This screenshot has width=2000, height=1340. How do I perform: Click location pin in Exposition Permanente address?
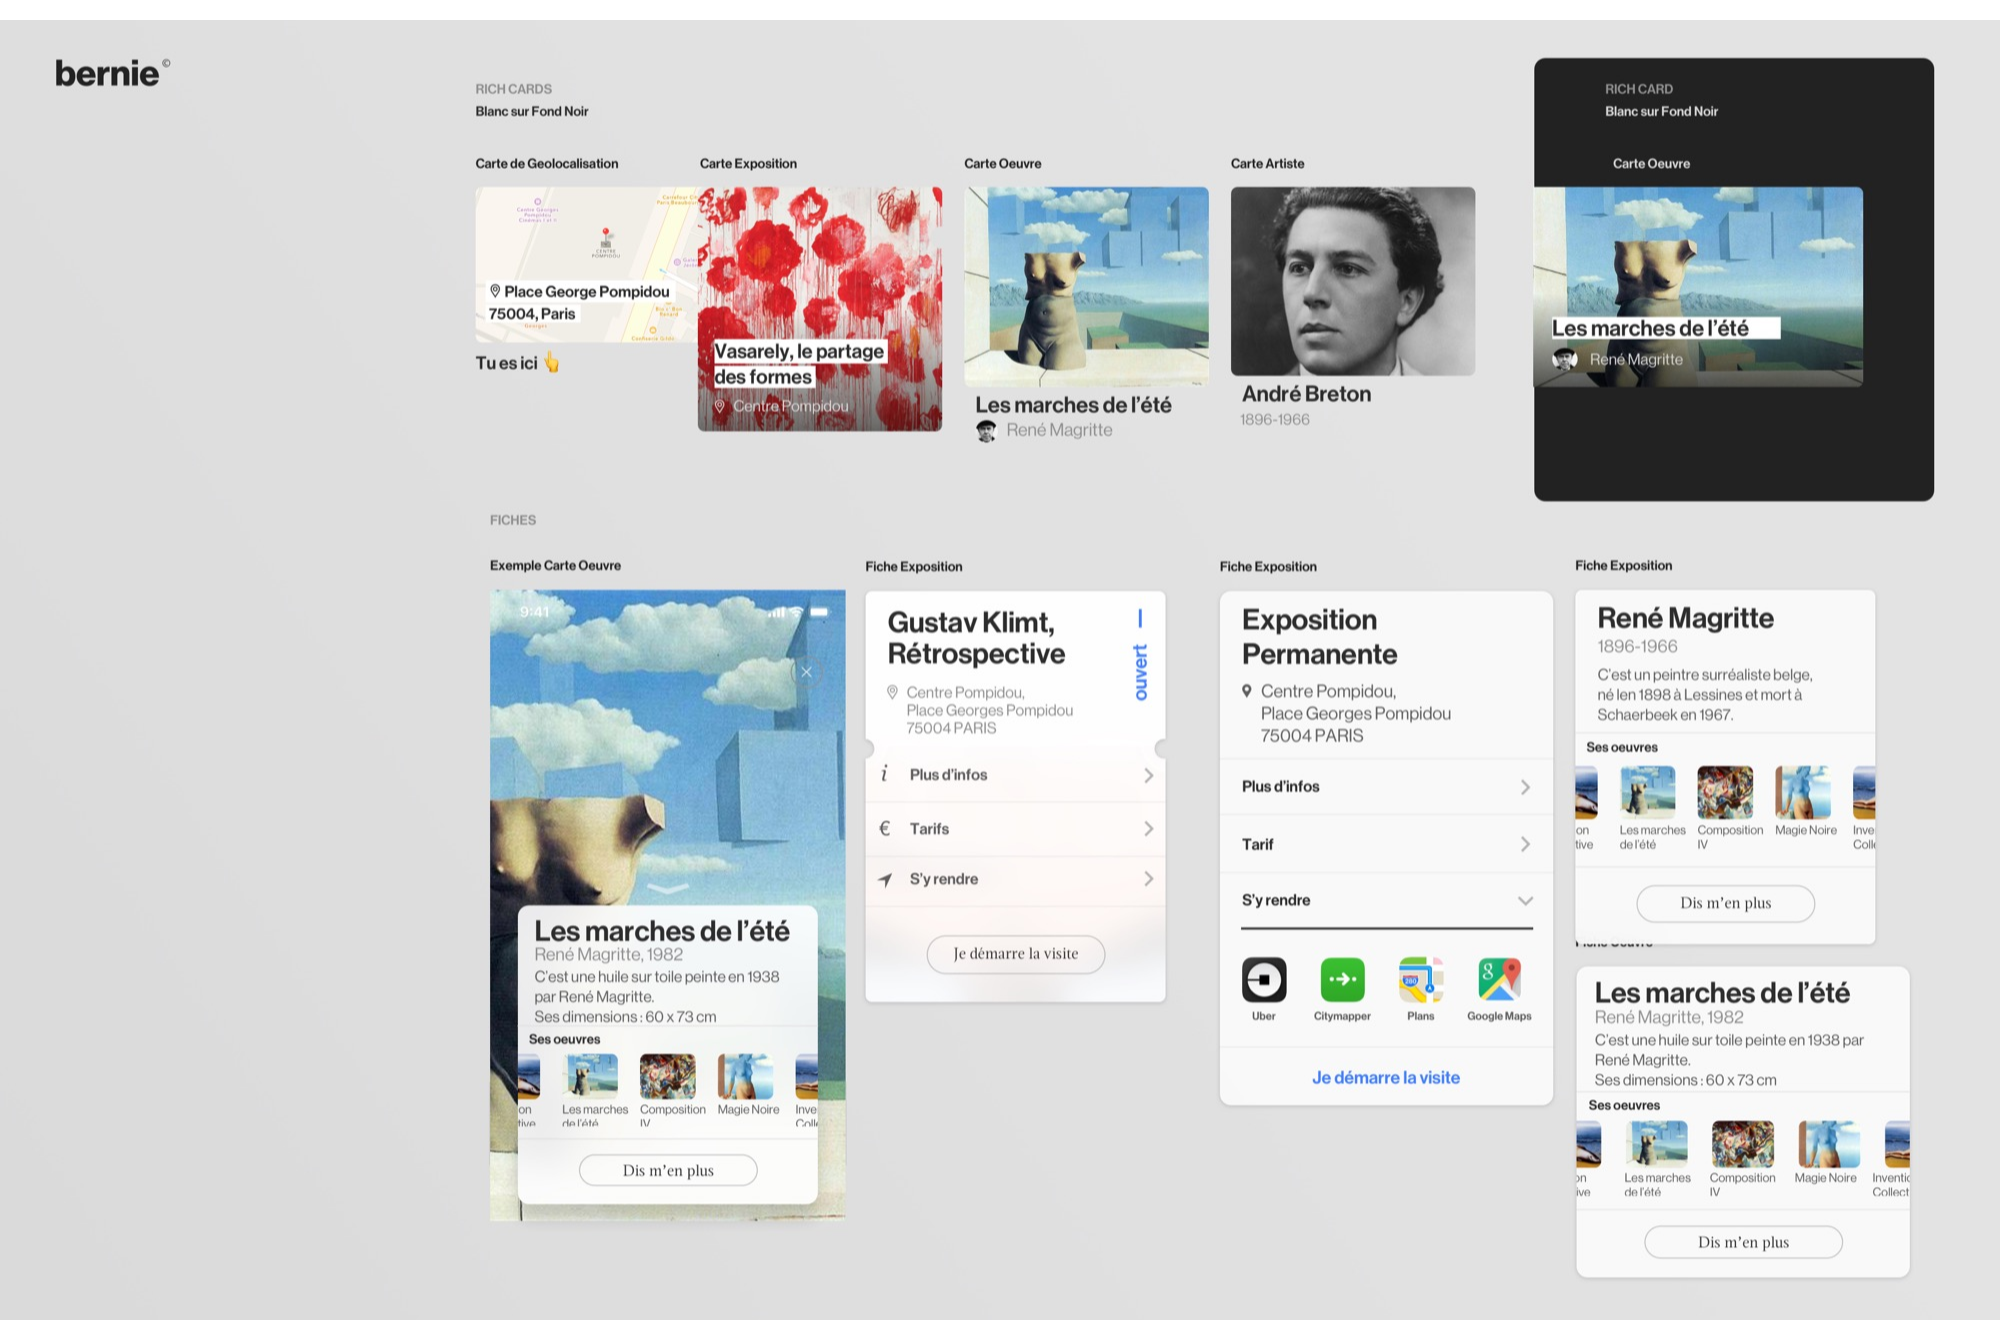(x=1247, y=691)
